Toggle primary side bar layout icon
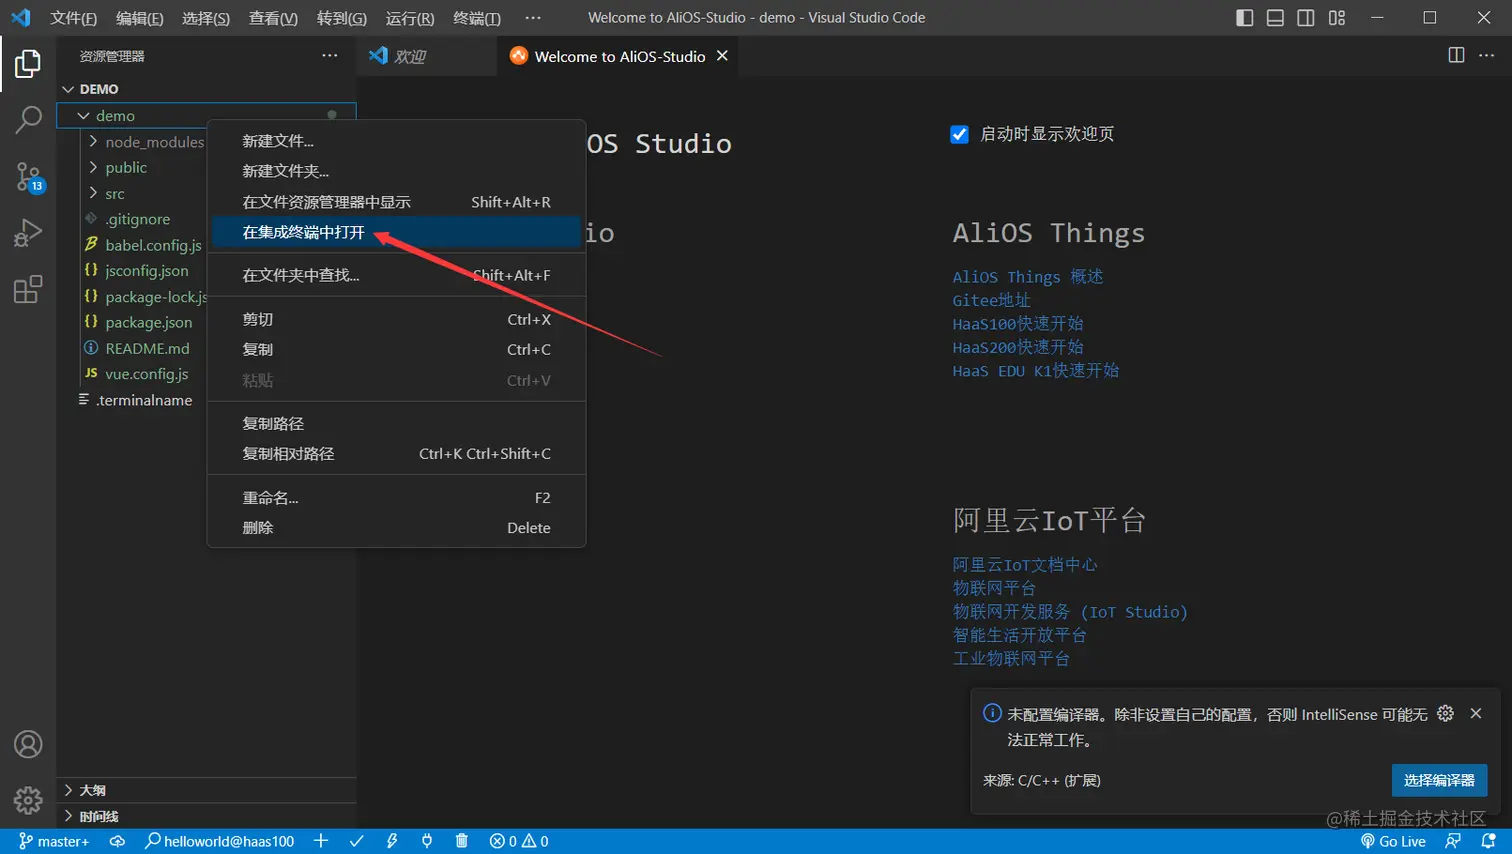This screenshot has width=1512, height=854. 1244,18
